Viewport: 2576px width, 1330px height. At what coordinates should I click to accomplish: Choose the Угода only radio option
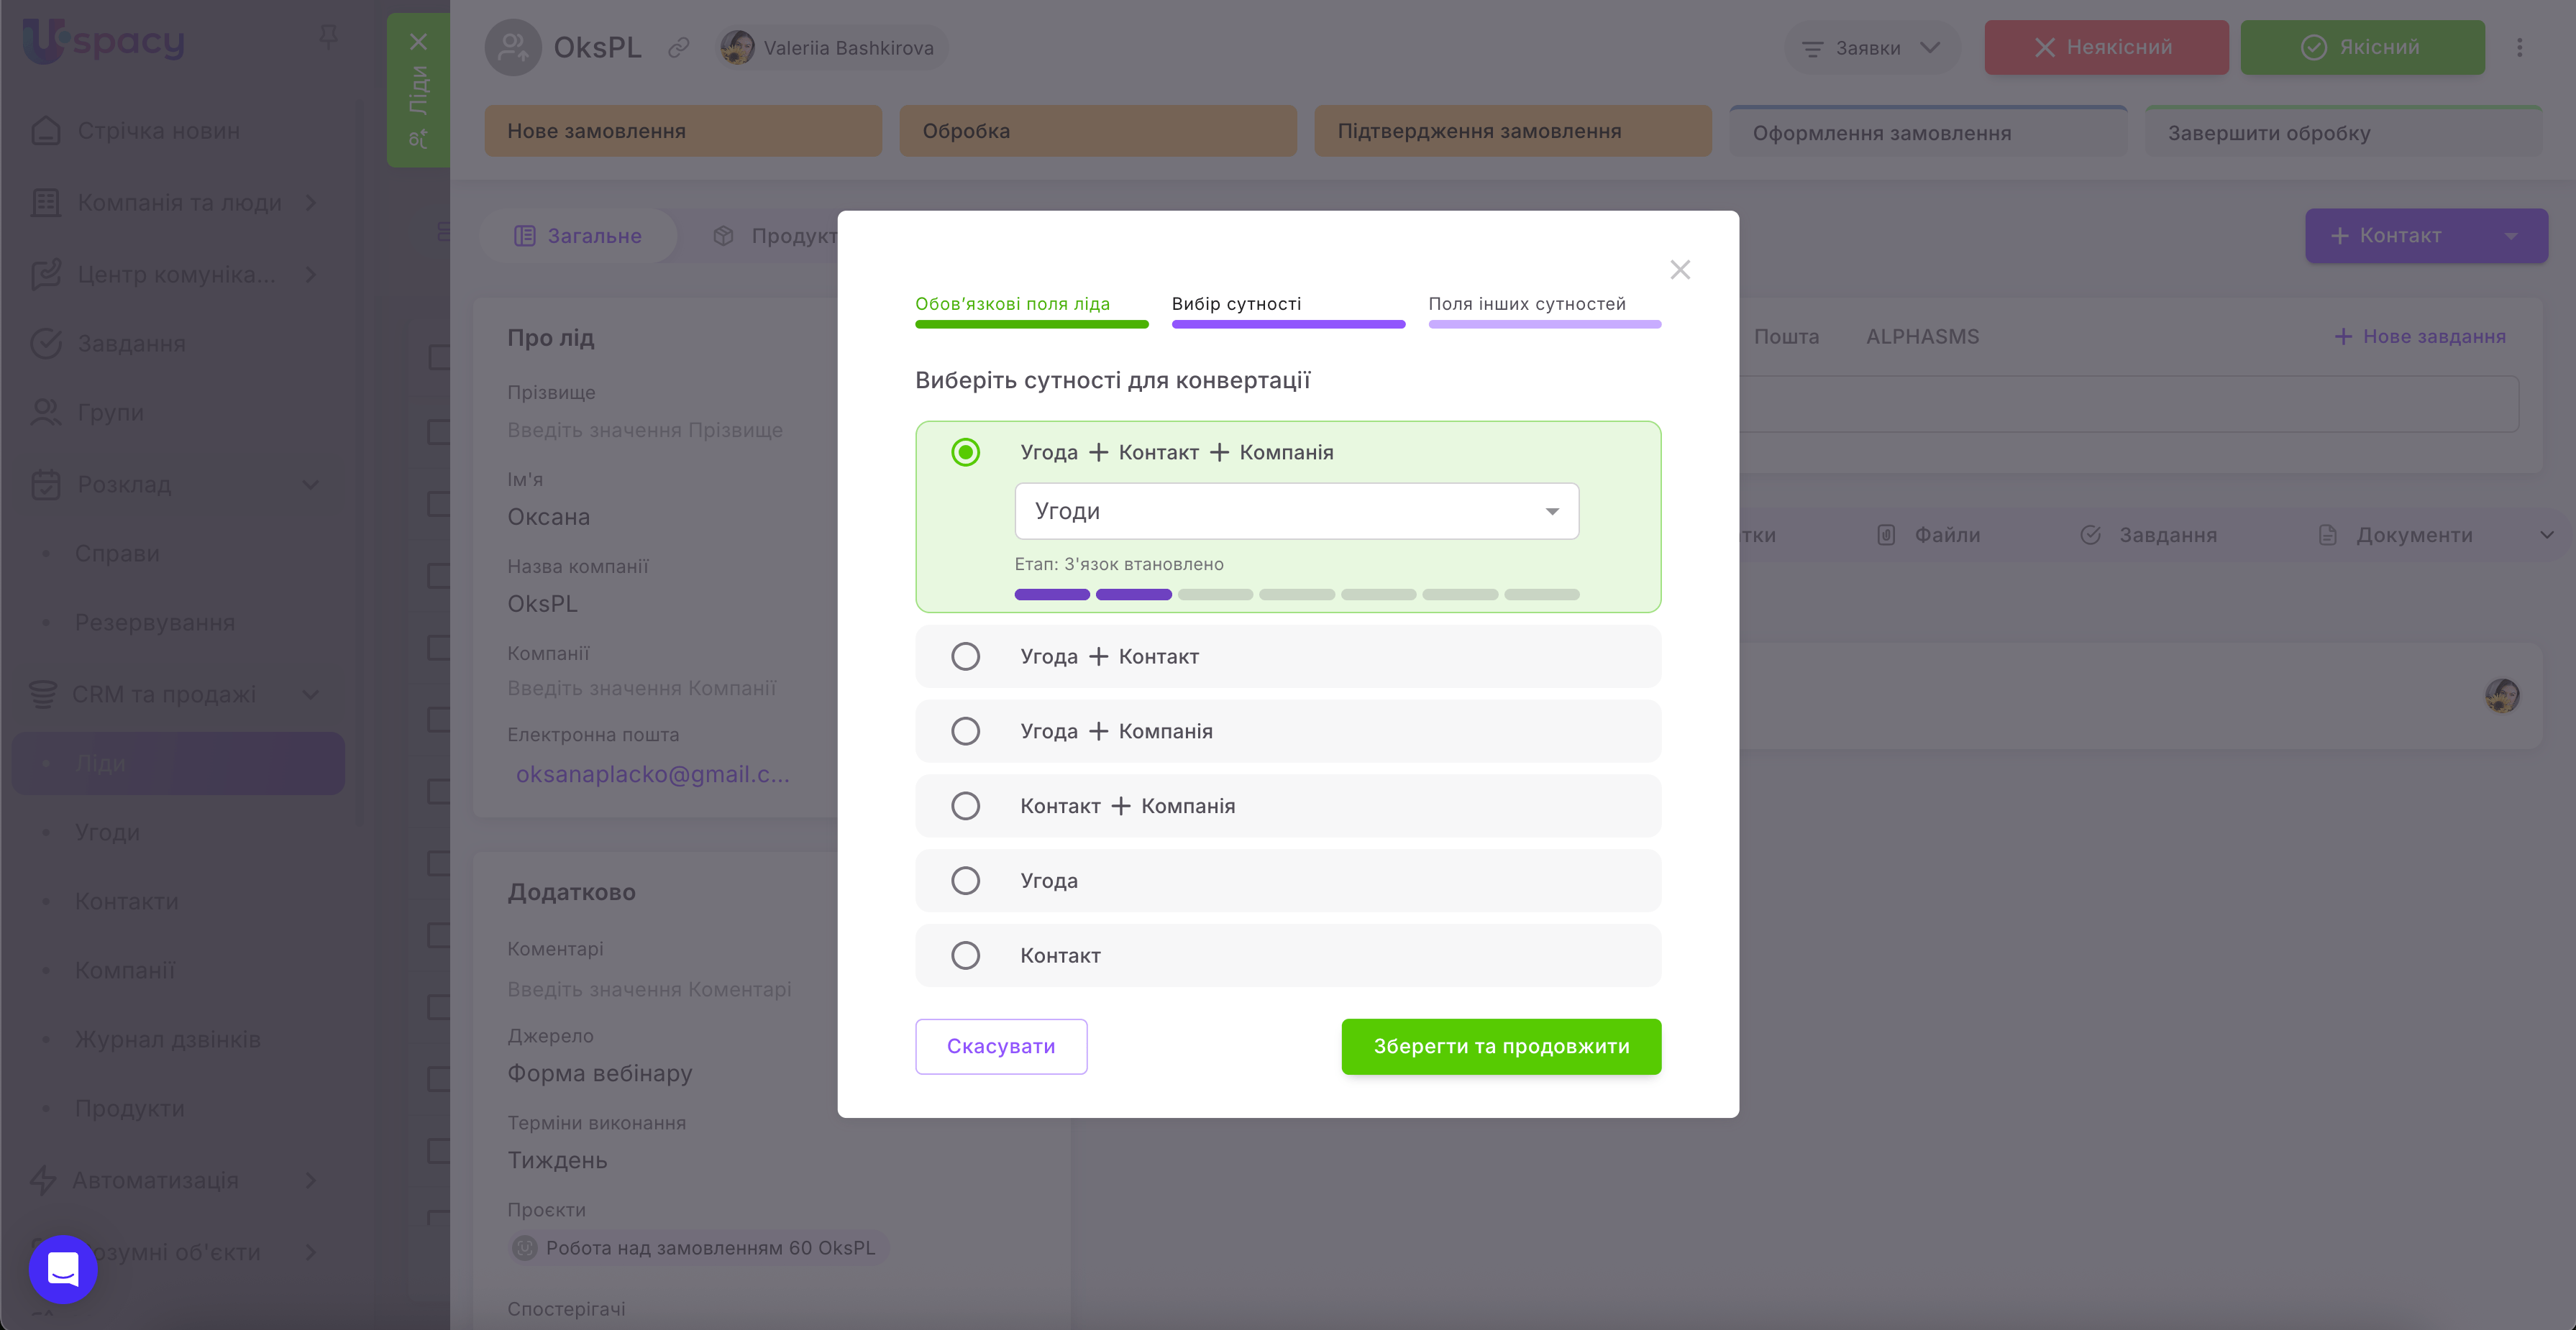click(x=965, y=880)
